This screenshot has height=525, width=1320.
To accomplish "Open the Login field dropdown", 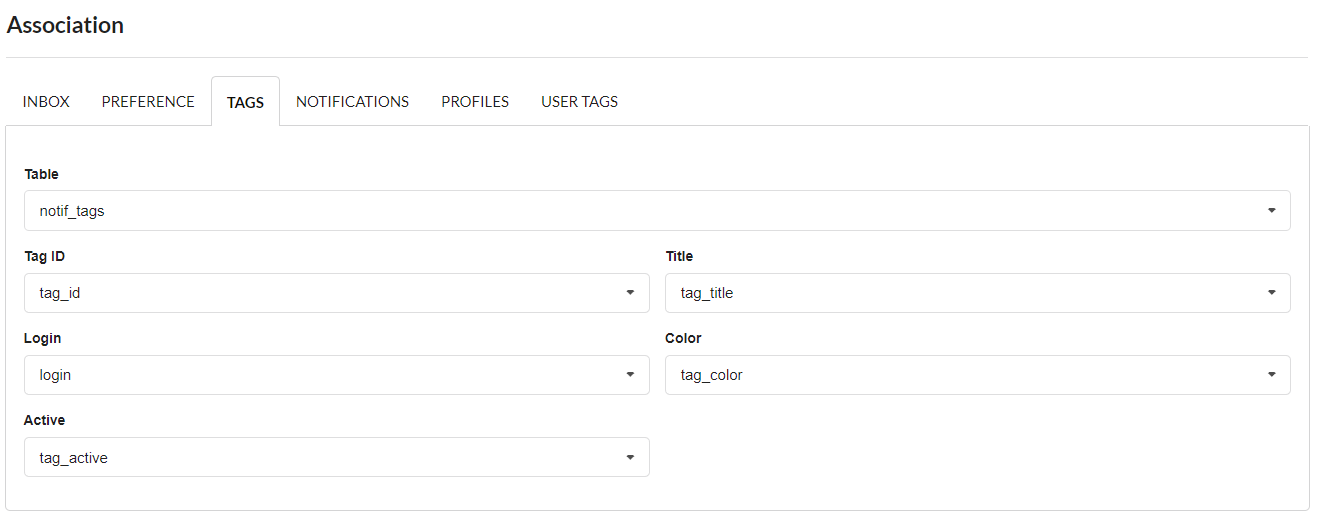I will tap(336, 375).
